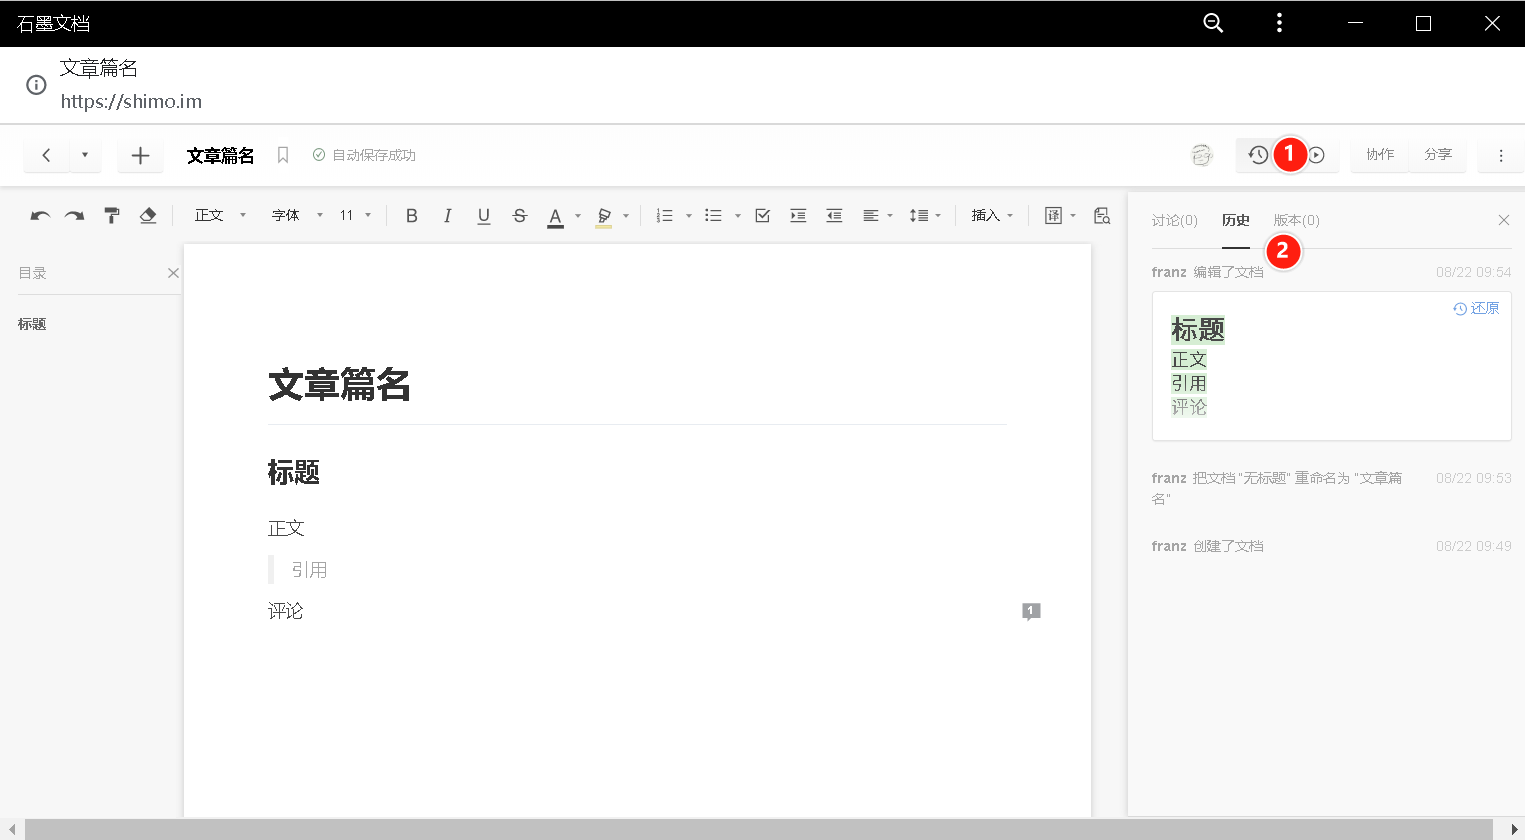Viewport: 1525px width, 840px height.
Task: Open the zoom magnifier in title bar
Action: coord(1213,23)
